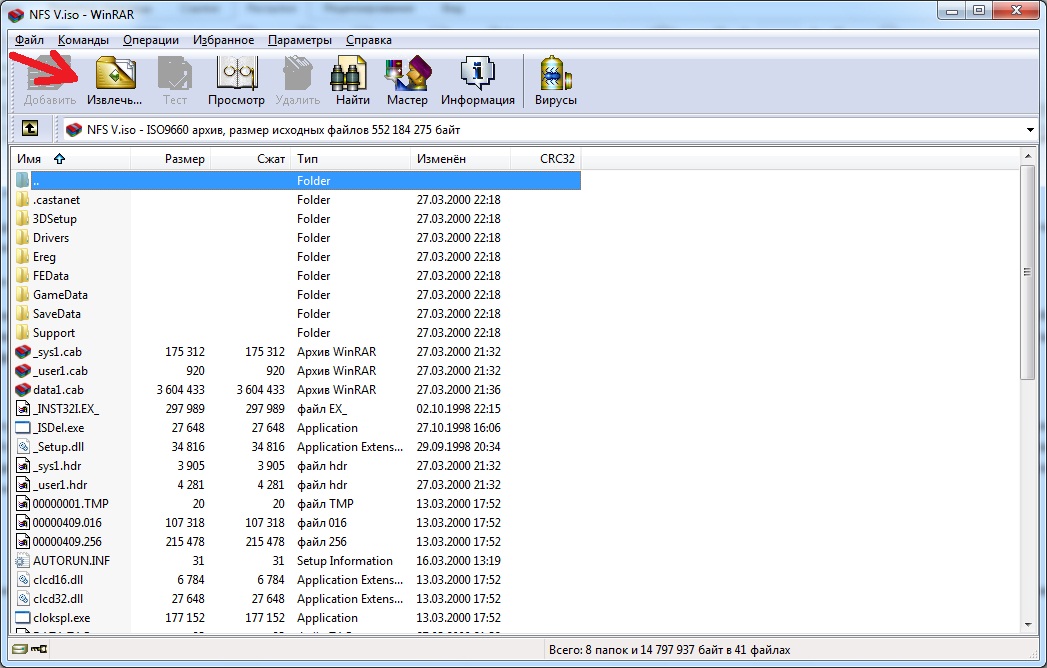Image resolution: width=1047 pixels, height=668 pixels.
Task: Click the status bar totals text
Action: (669, 649)
